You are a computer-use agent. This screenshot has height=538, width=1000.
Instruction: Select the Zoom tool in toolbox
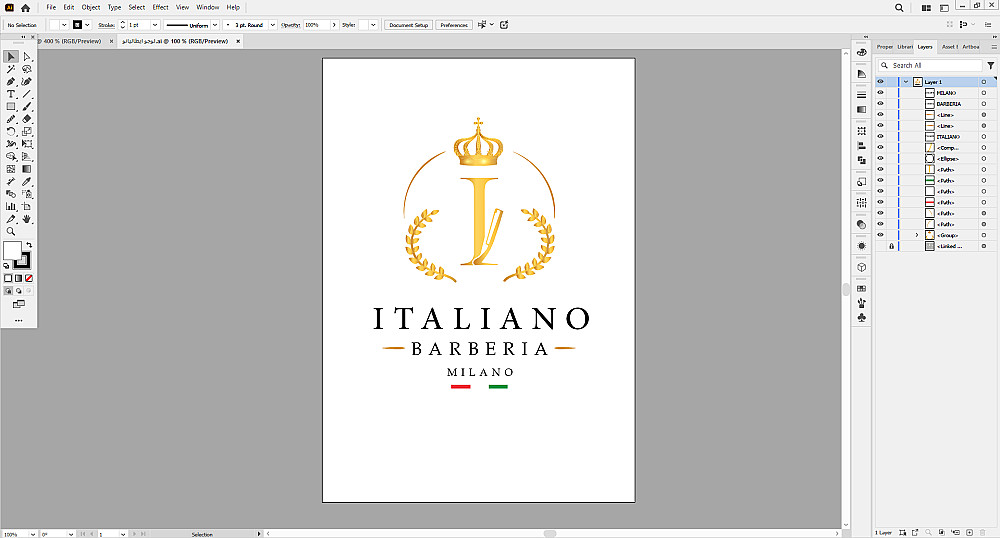click(x=11, y=231)
